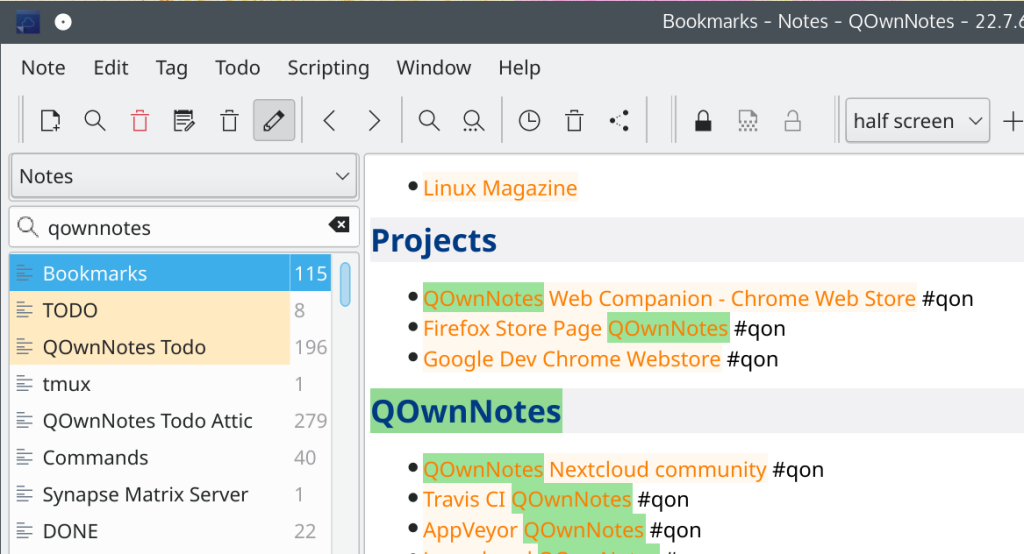Open the Linux Magazine link
Screen dimensions: 1024x554
(x=500, y=188)
